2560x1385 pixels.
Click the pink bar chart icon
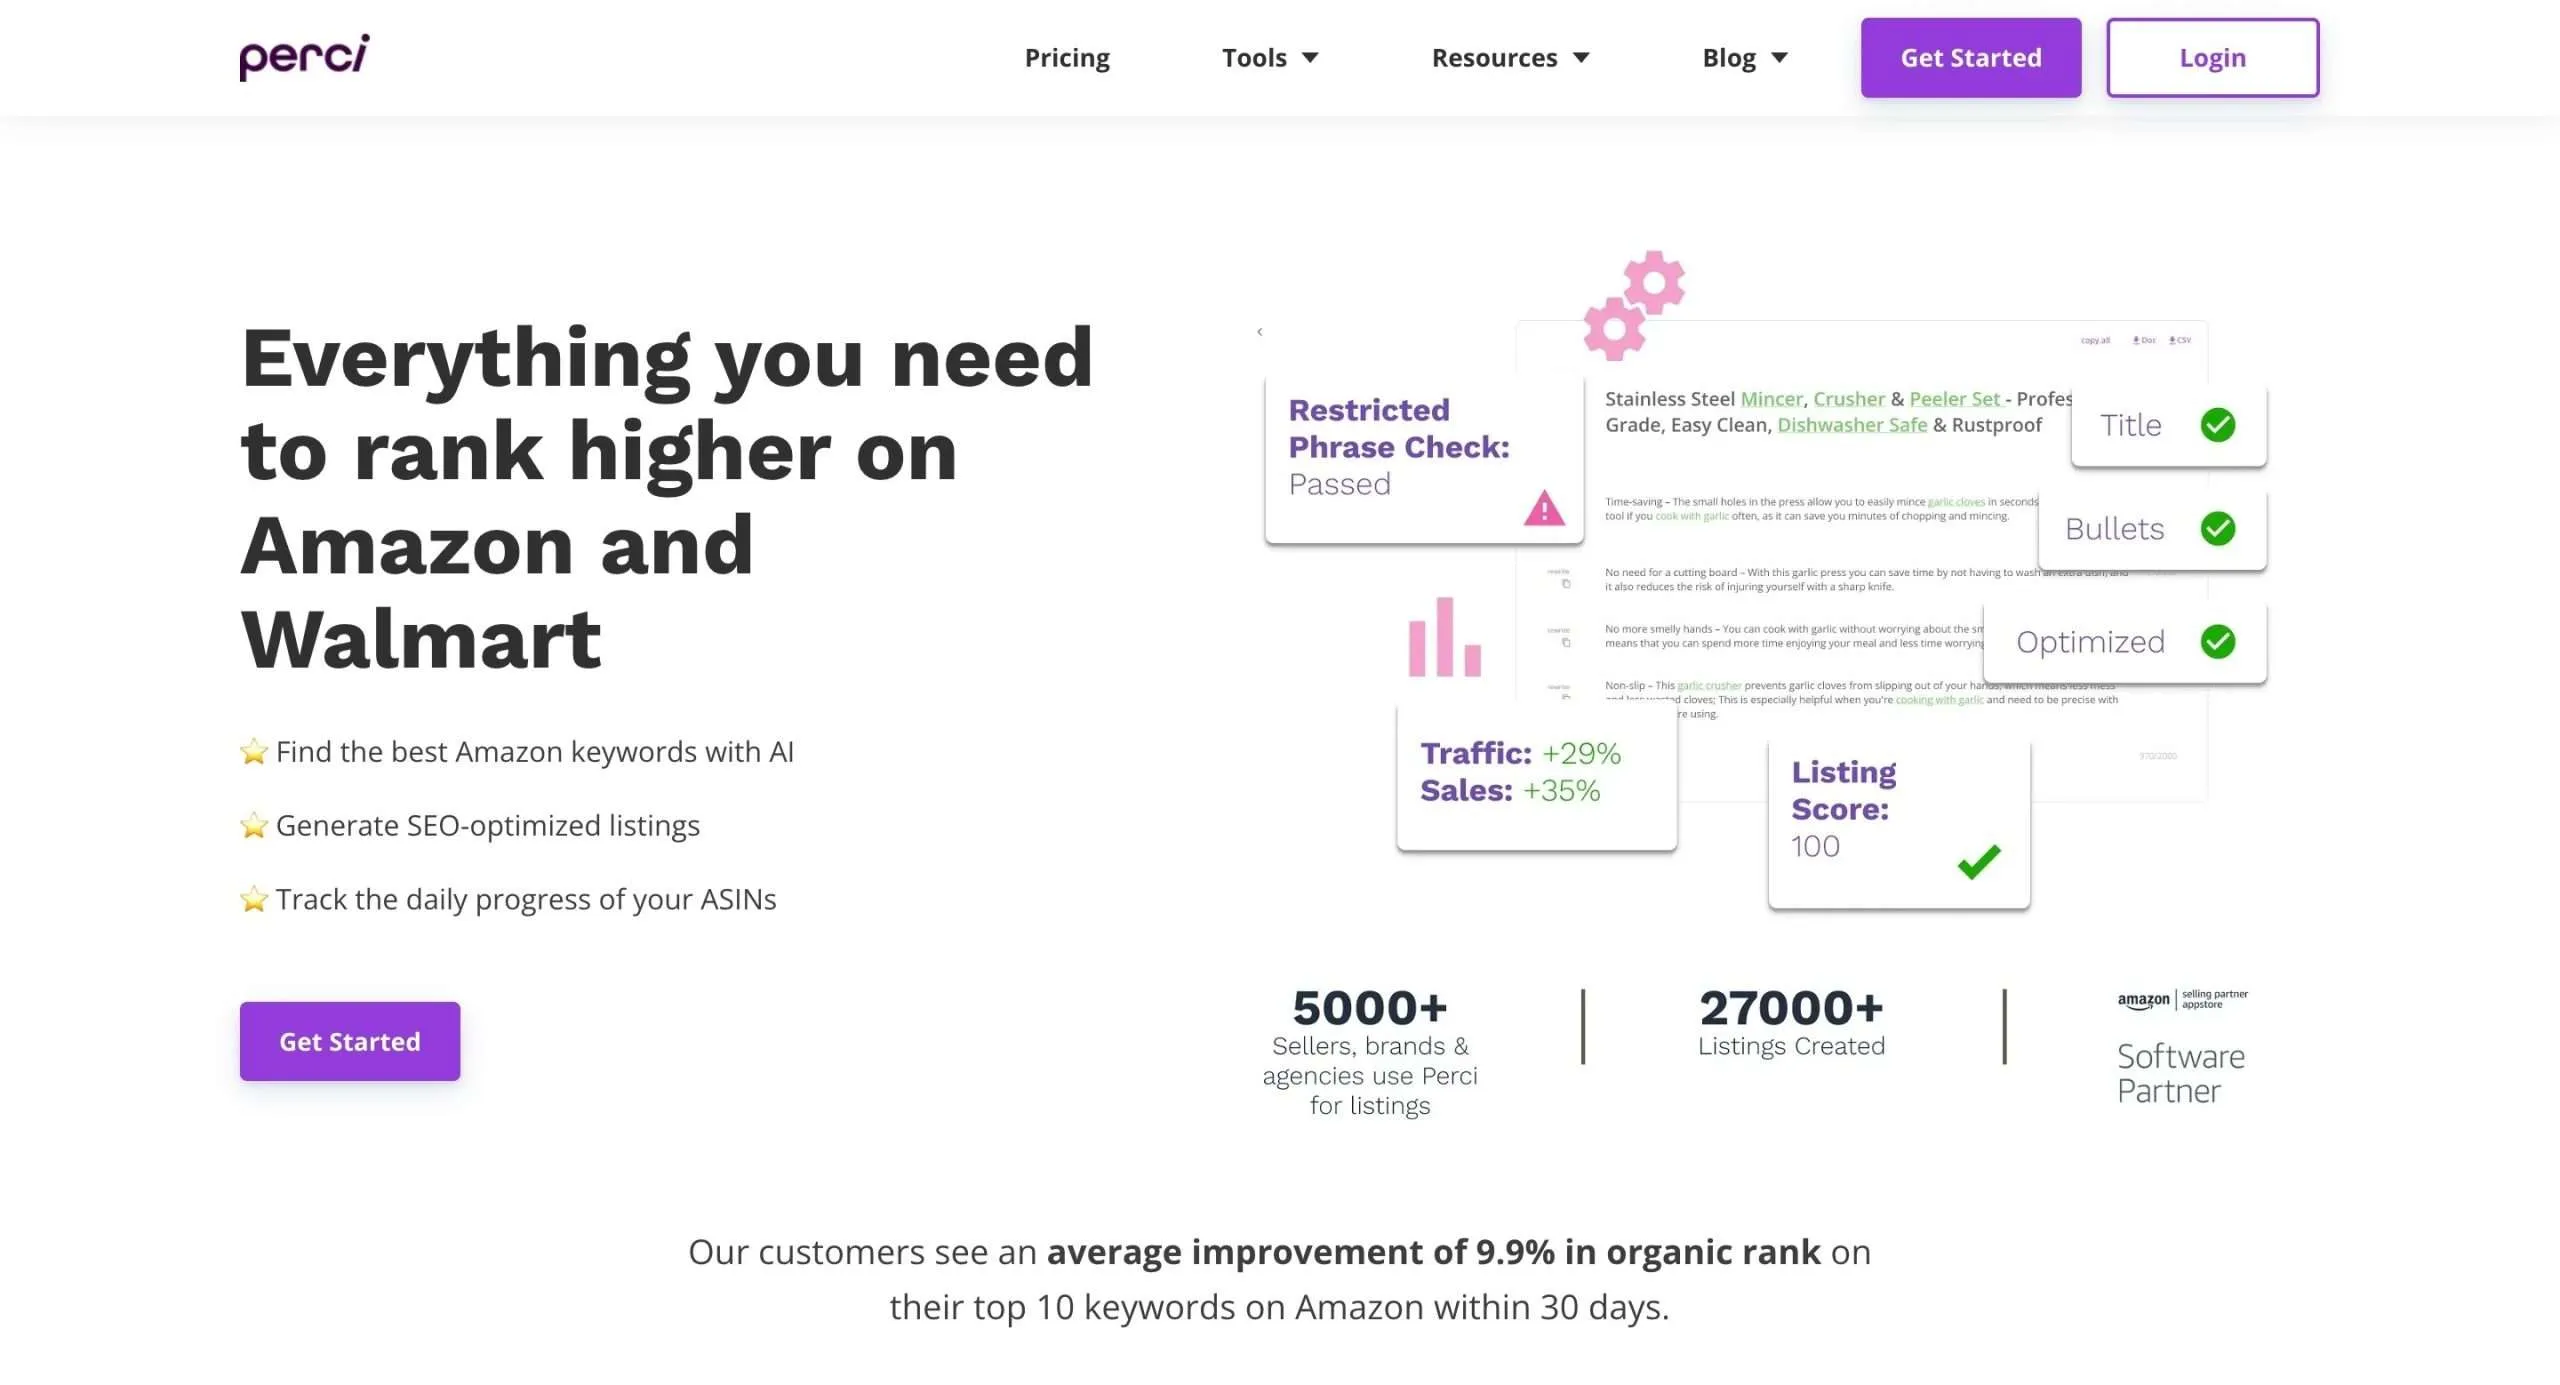1444,637
